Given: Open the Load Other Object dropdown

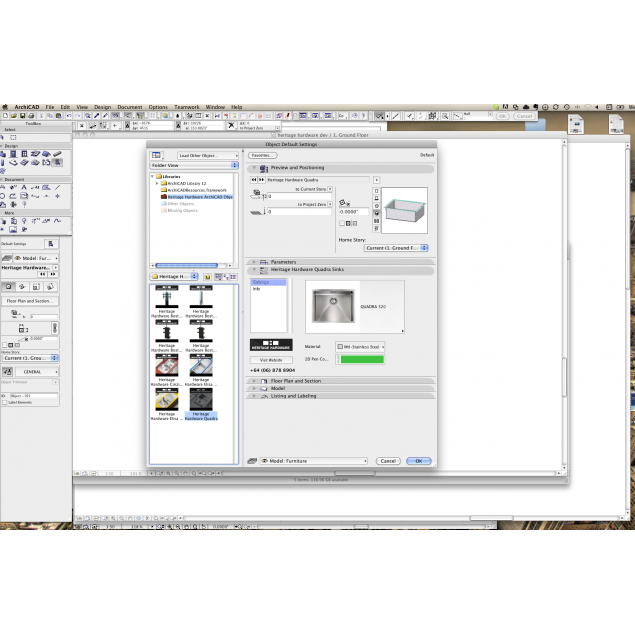Looking at the screenshot, I should [x=208, y=156].
